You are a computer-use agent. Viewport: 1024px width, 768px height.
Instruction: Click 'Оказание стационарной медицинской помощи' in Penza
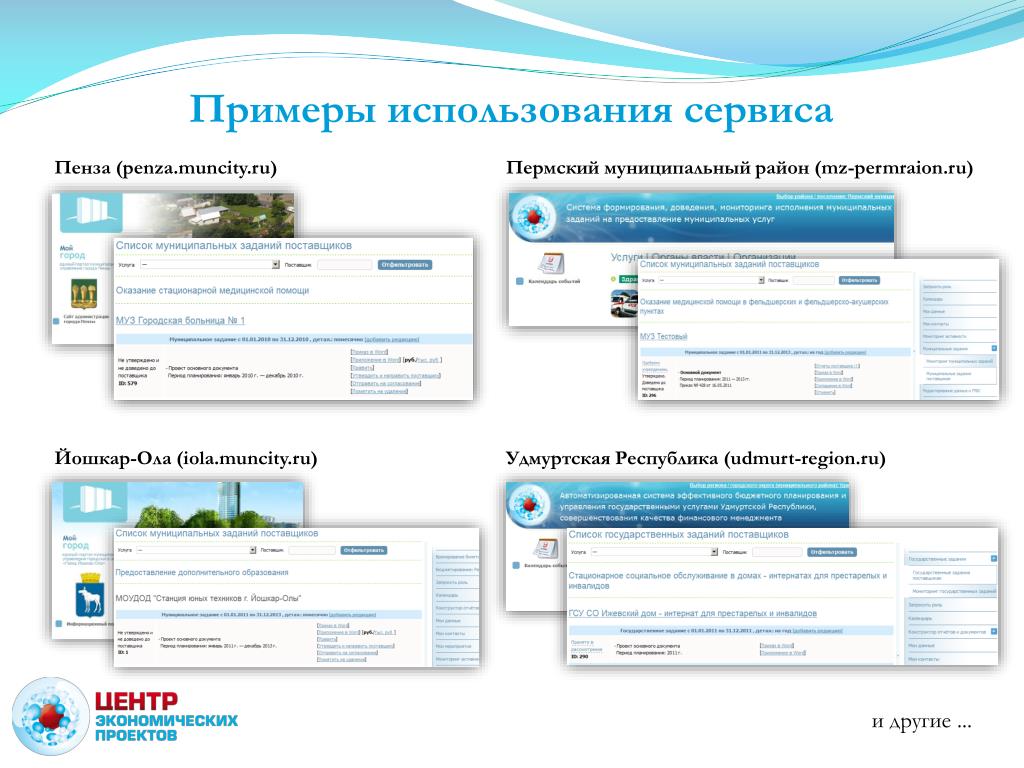click(x=212, y=291)
